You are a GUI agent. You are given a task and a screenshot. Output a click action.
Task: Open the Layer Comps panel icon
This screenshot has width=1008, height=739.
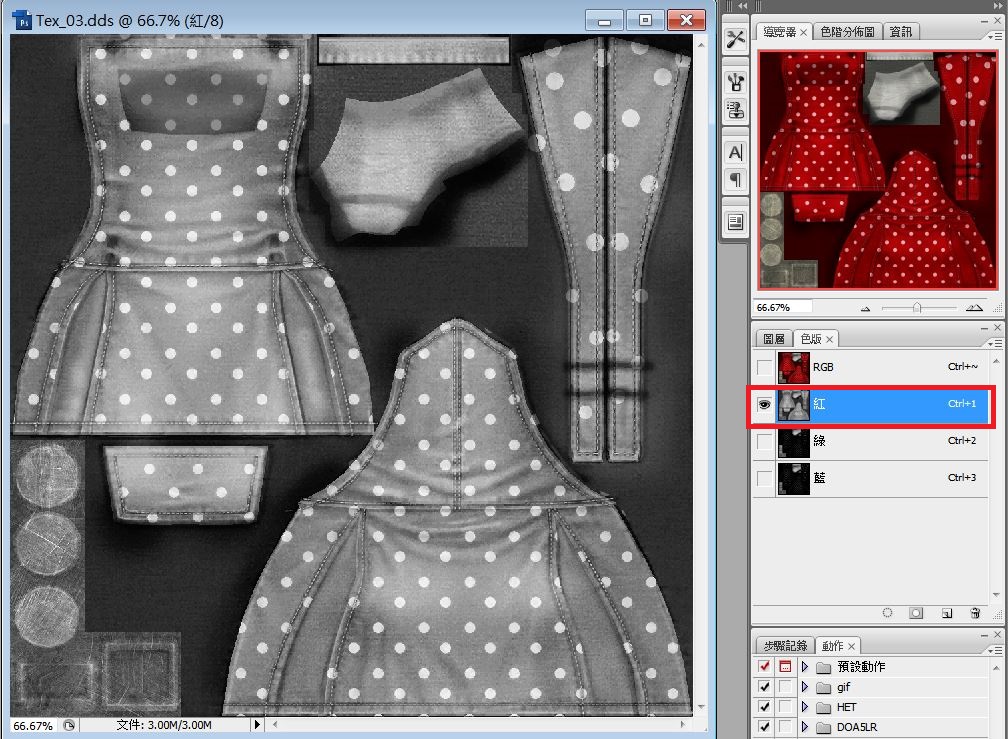click(735, 222)
